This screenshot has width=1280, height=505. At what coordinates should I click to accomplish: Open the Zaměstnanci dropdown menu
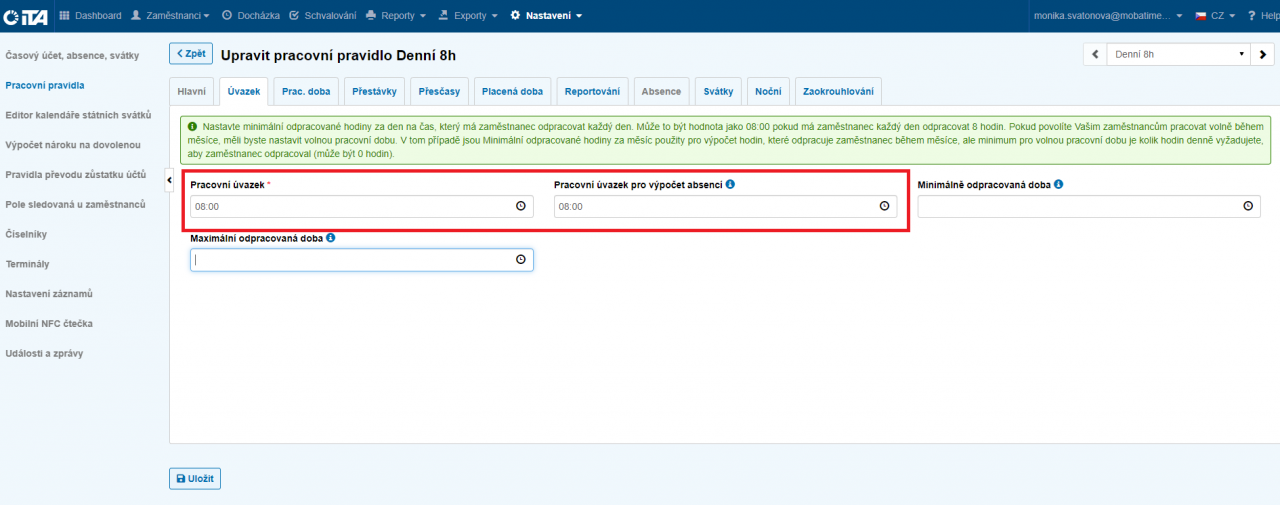point(171,15)
